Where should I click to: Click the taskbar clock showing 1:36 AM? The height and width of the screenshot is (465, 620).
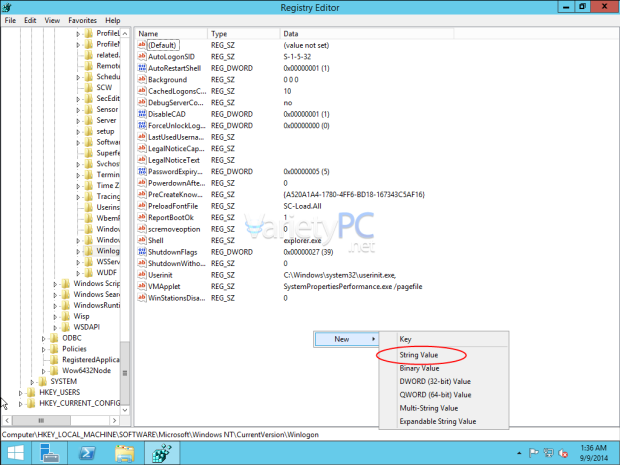(594, 453)
